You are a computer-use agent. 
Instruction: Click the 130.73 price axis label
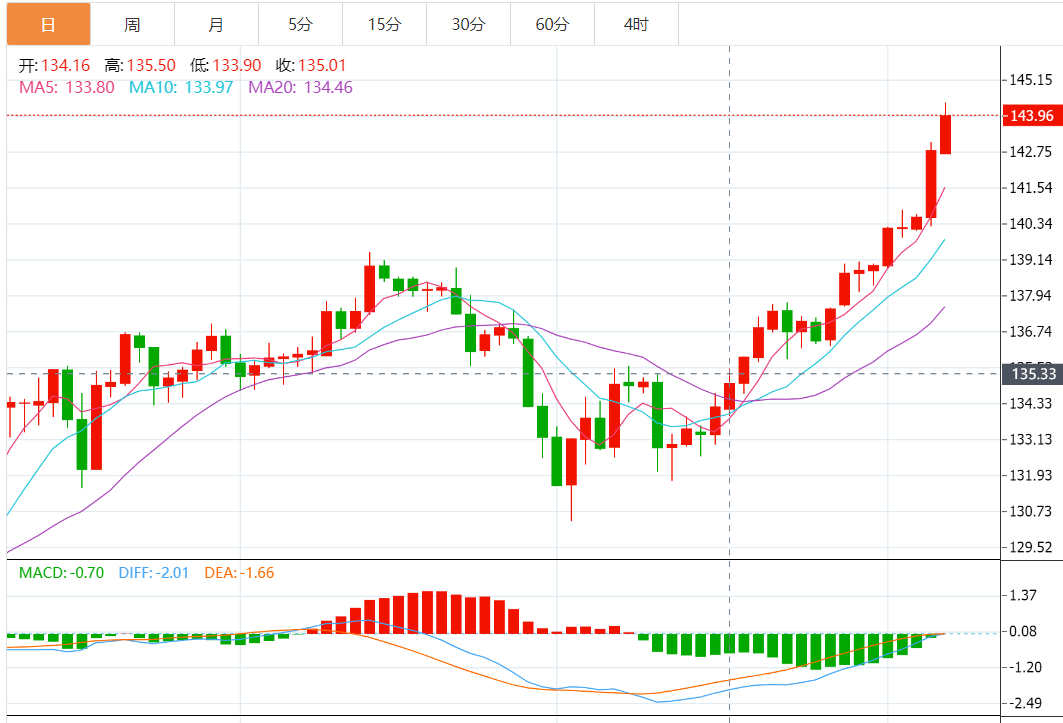click(x=1030, y=511)
